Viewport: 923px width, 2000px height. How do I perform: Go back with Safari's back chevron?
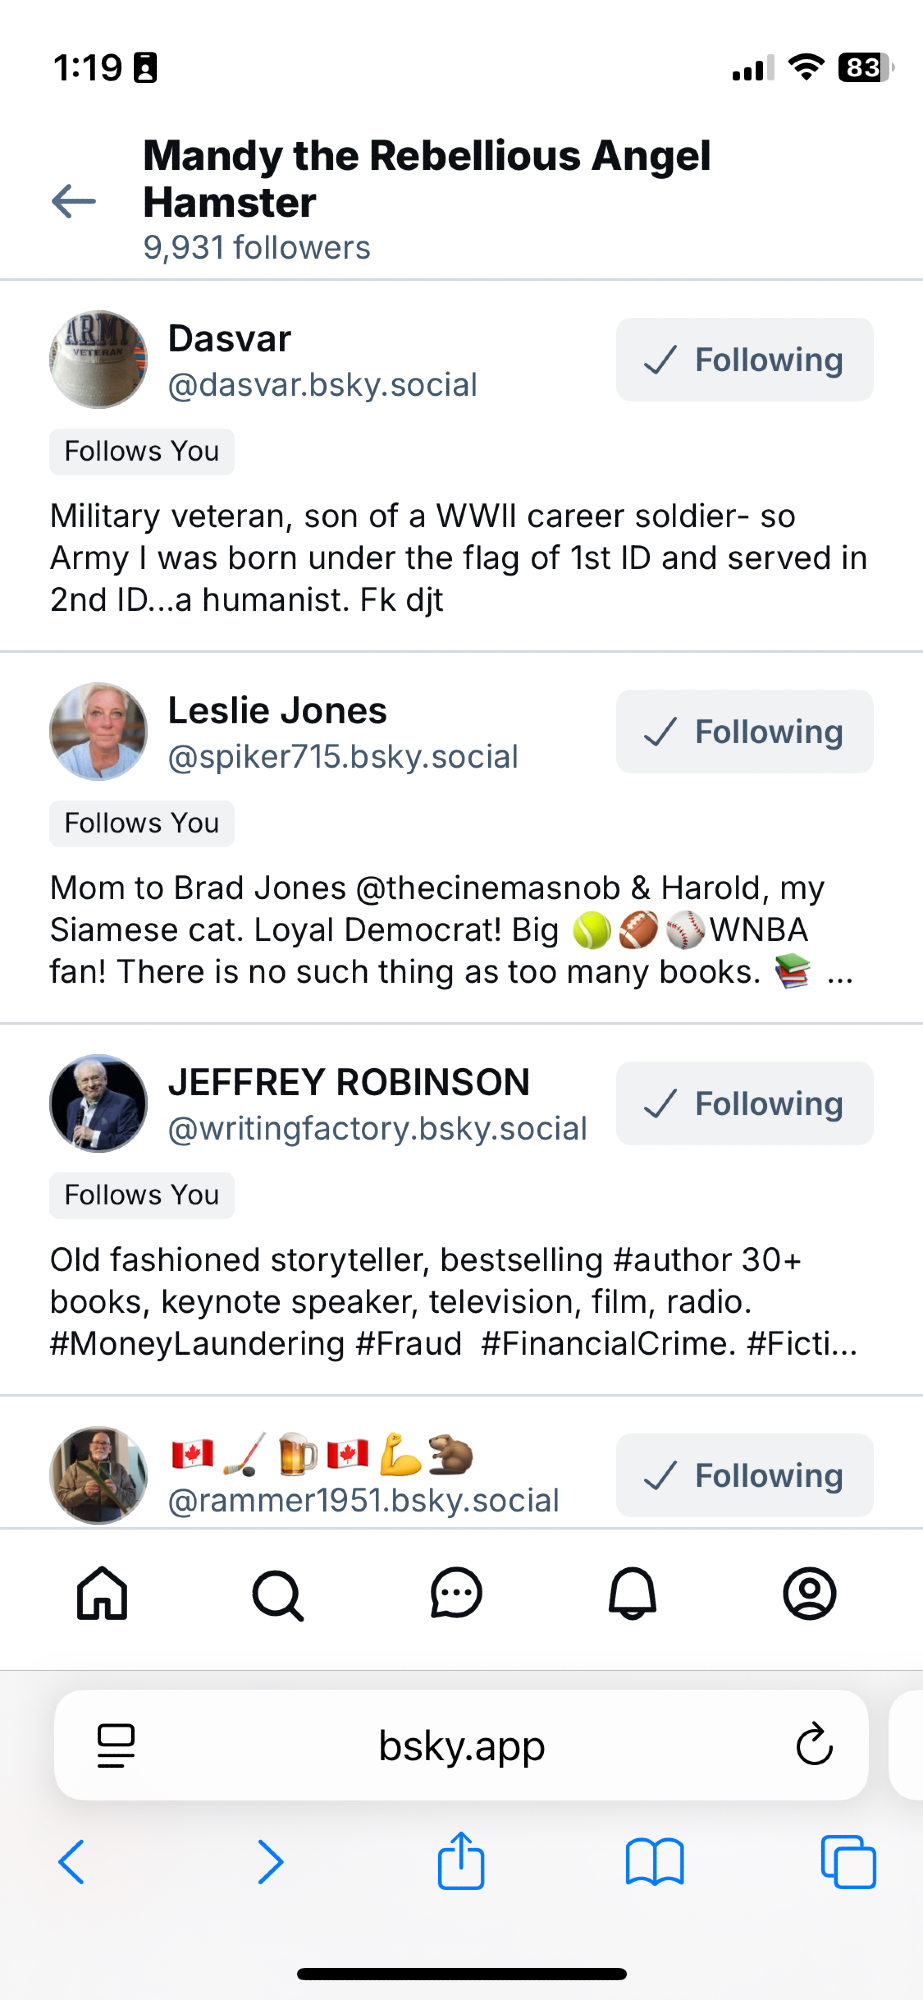coord(72,1862)
